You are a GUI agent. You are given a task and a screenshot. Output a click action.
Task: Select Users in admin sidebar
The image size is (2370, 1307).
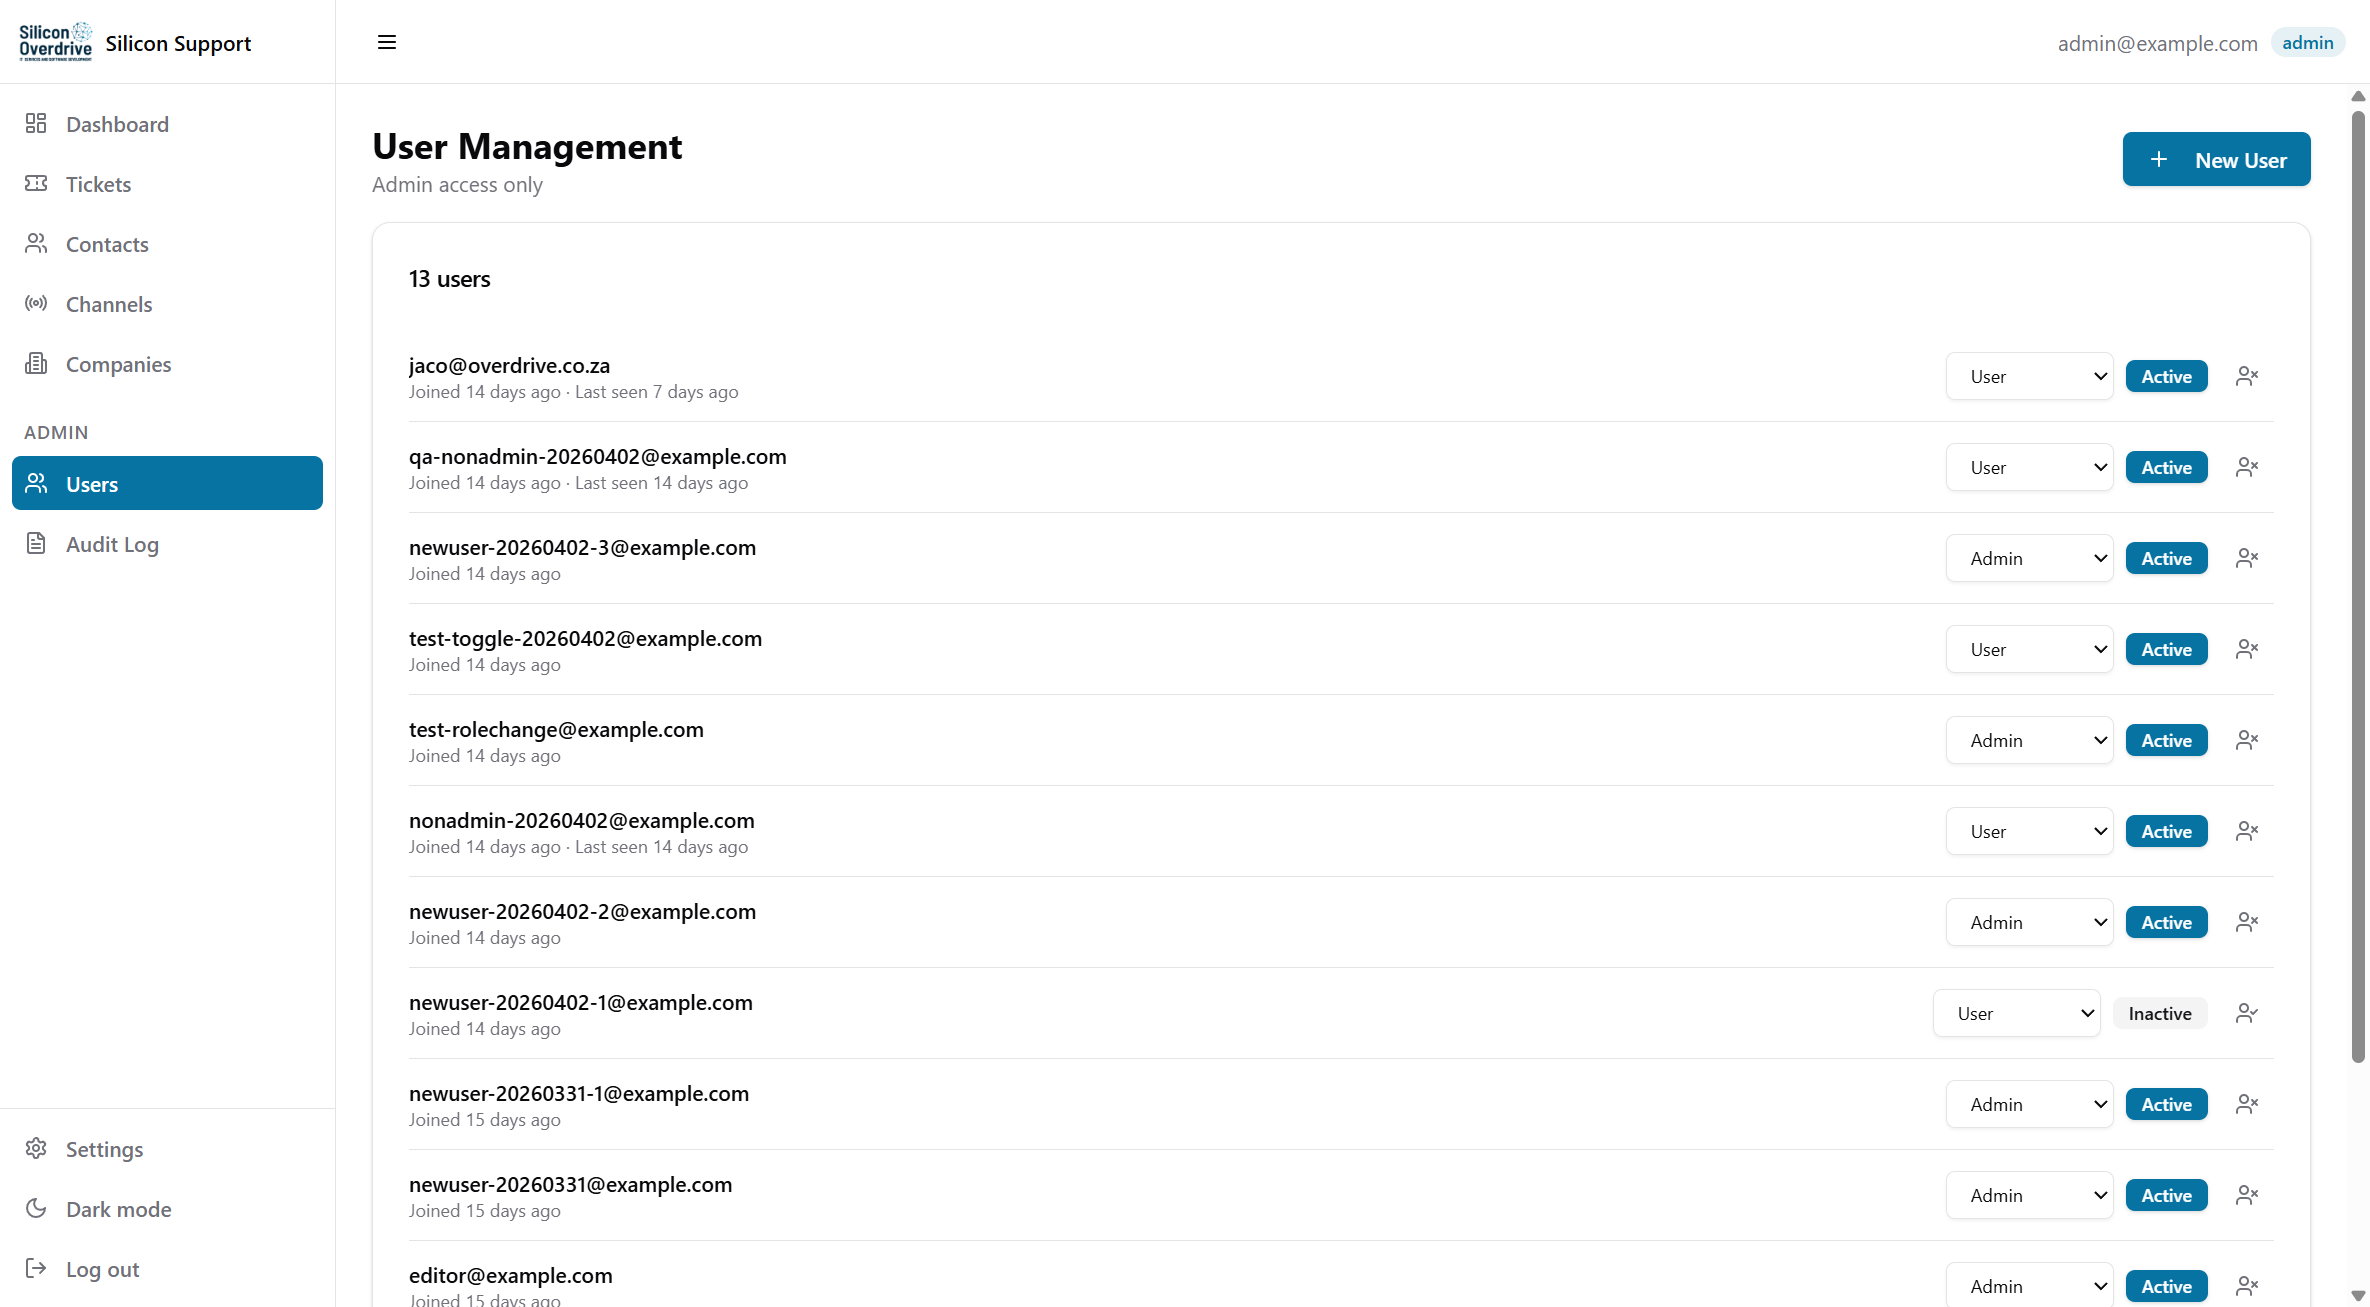click(167, 483)
